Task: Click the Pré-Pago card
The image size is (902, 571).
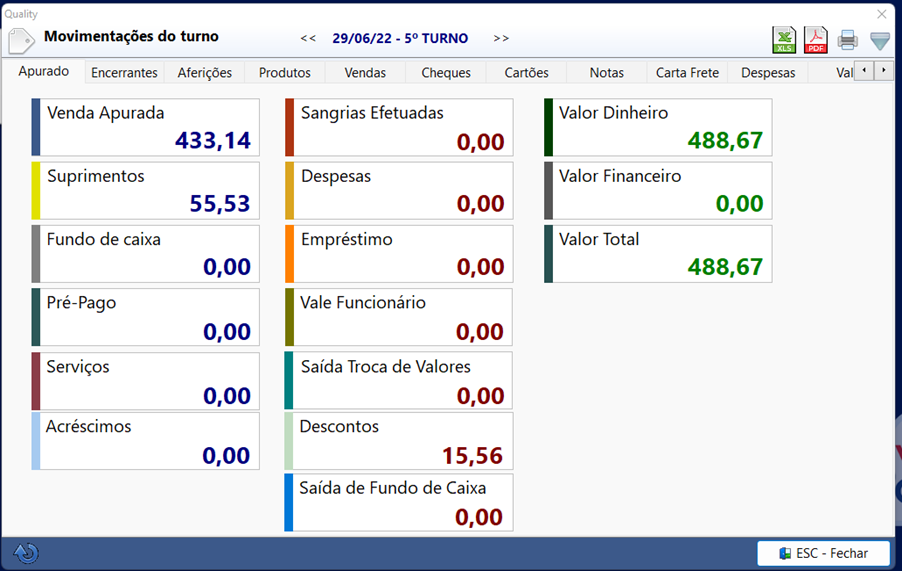Action: (x=146, y=317)
